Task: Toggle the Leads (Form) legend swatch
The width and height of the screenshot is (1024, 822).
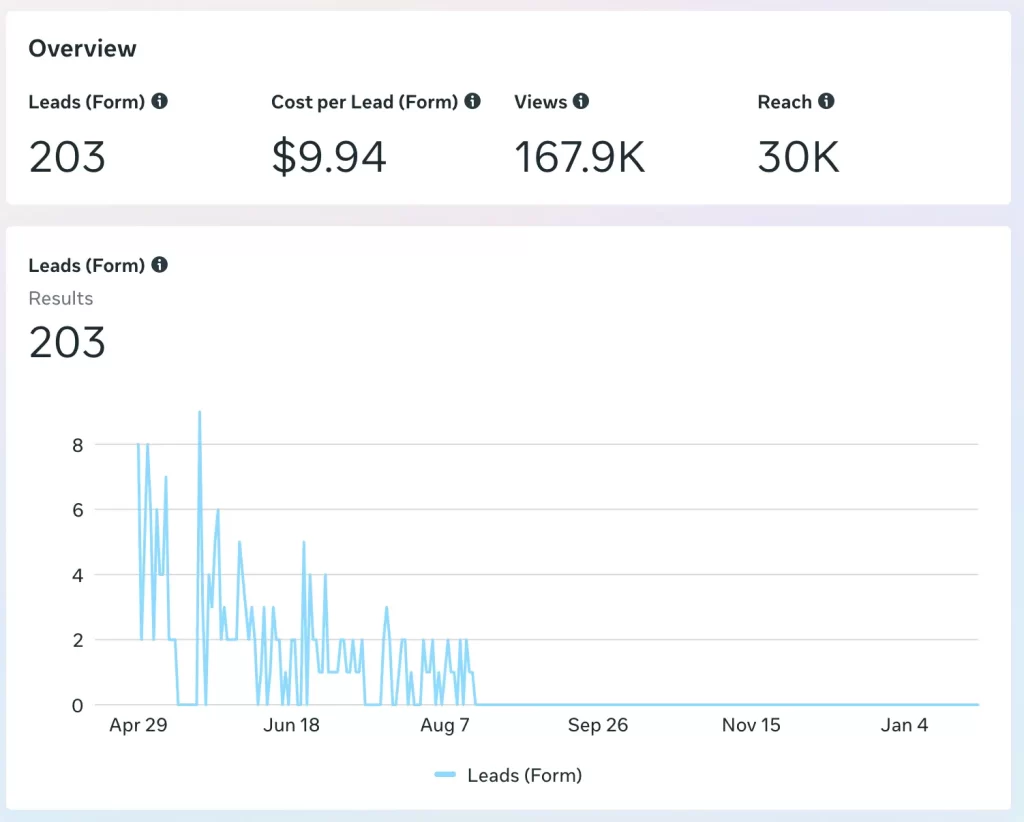Action: click(445, 774)
